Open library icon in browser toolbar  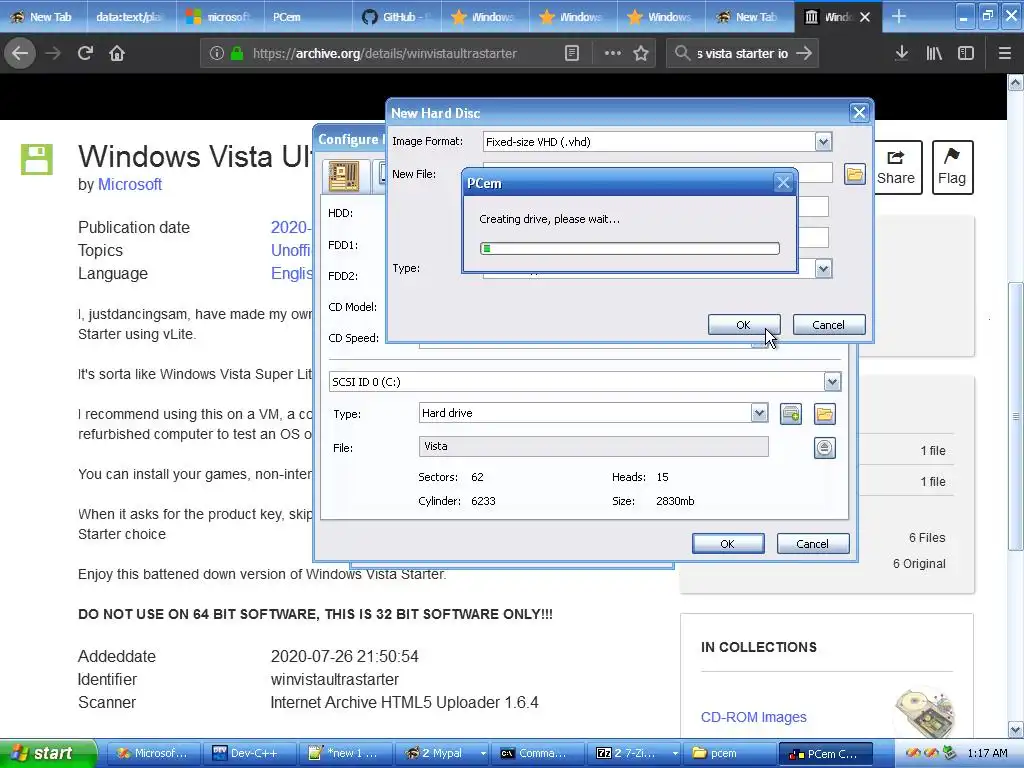934,53
